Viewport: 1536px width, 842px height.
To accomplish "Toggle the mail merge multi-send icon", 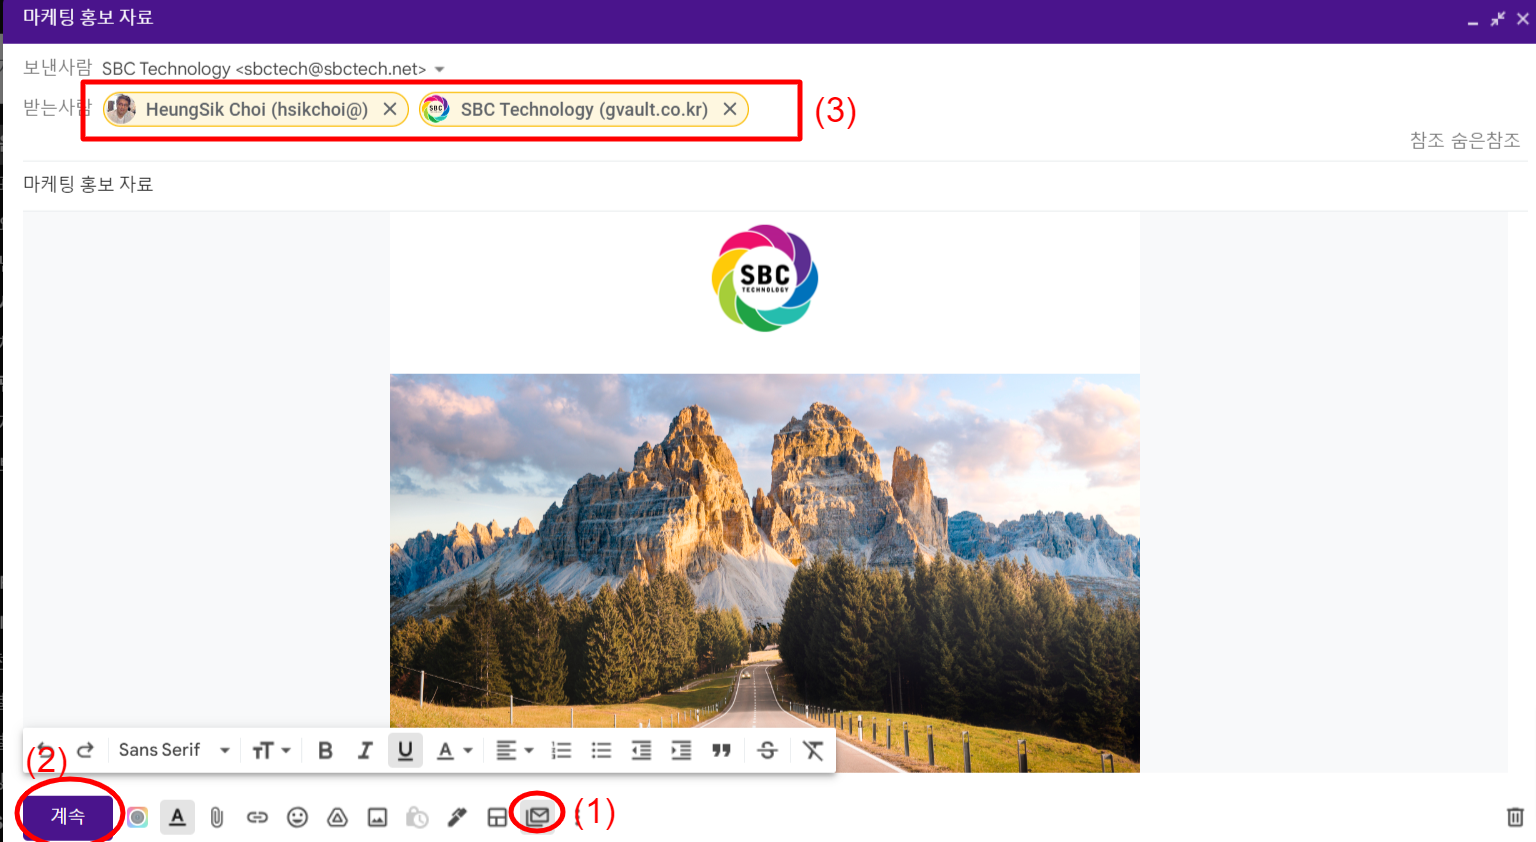I will tap(538, 816).
